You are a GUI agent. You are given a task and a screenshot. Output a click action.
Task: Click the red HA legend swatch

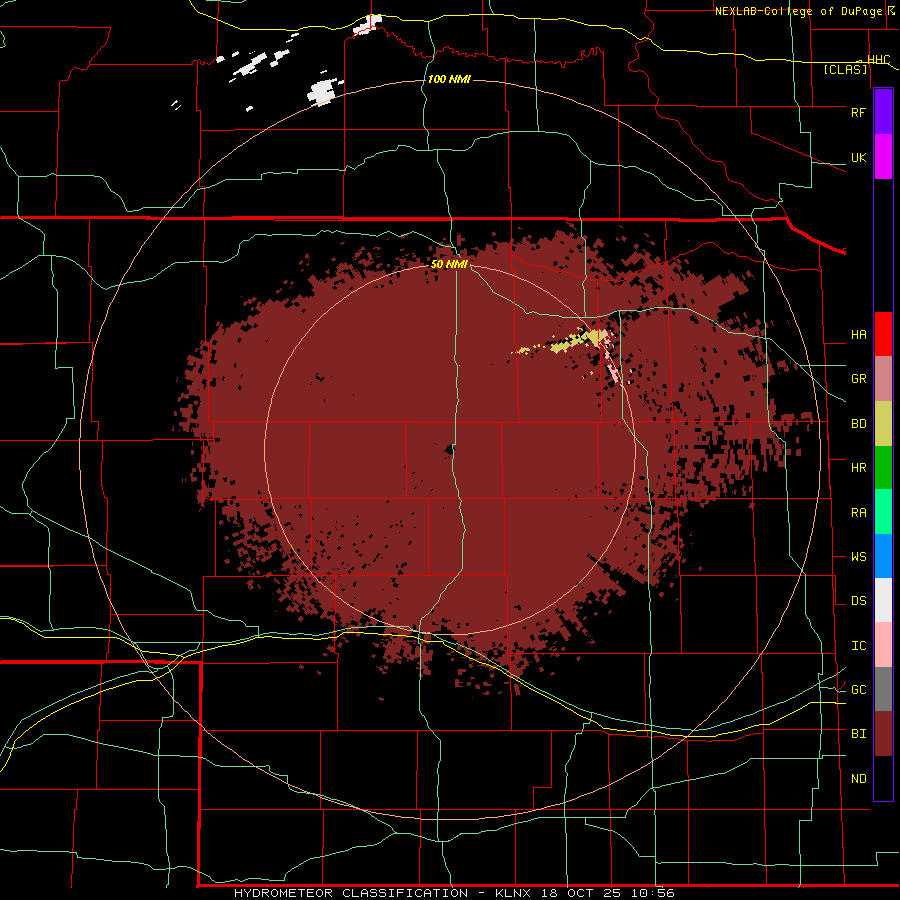(883, 334)
